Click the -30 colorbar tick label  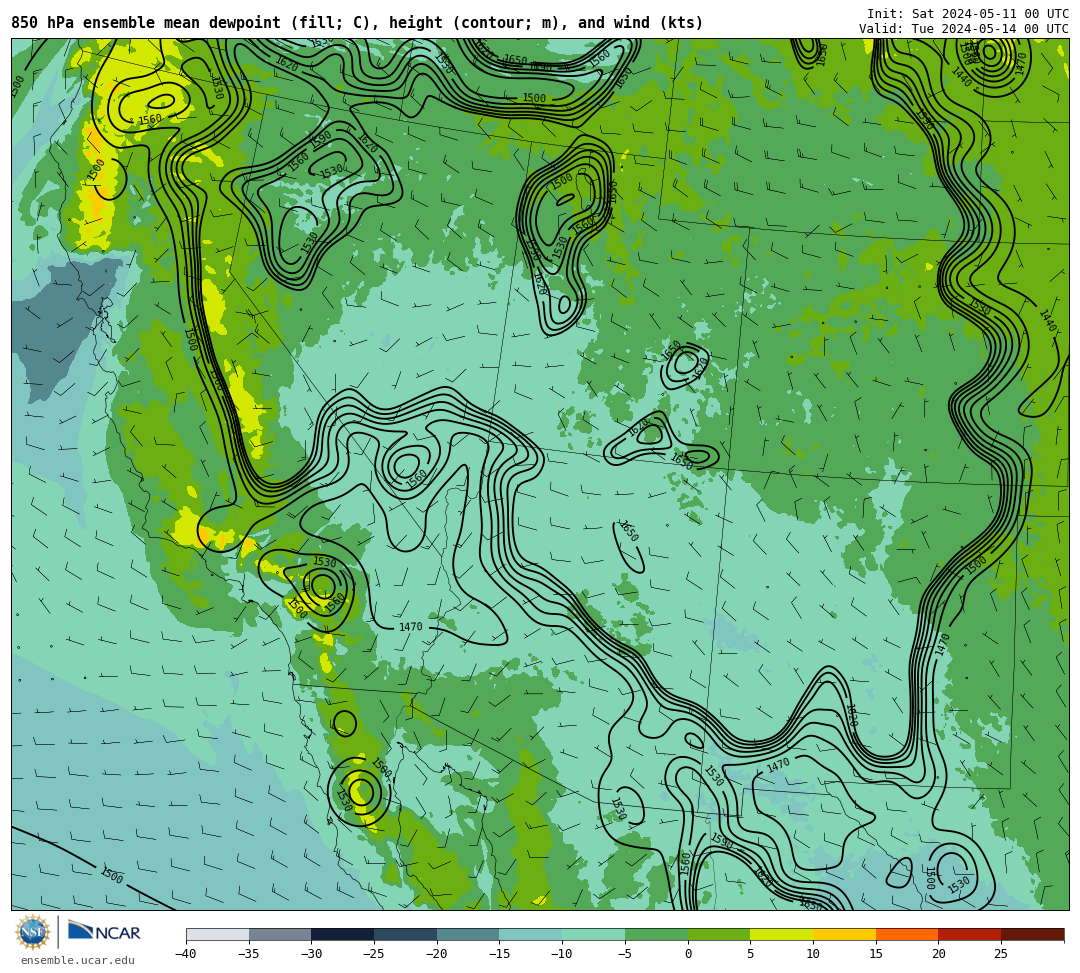pyautogui.click(x=311, y=954)
